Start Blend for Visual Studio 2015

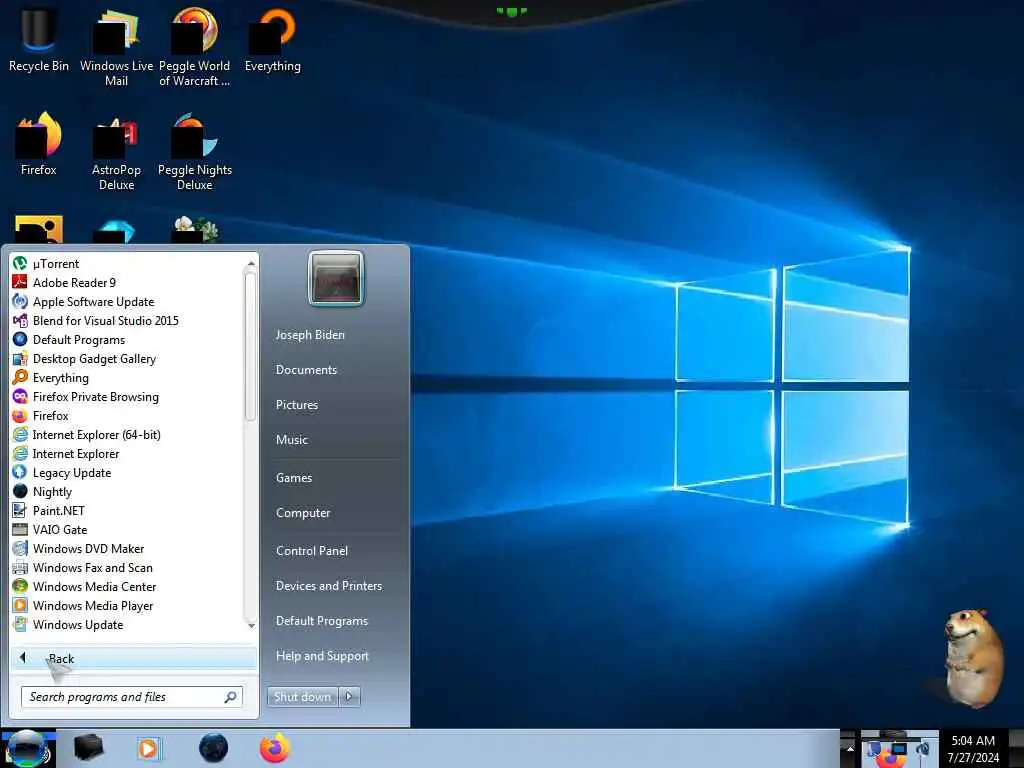pos(106,321)
